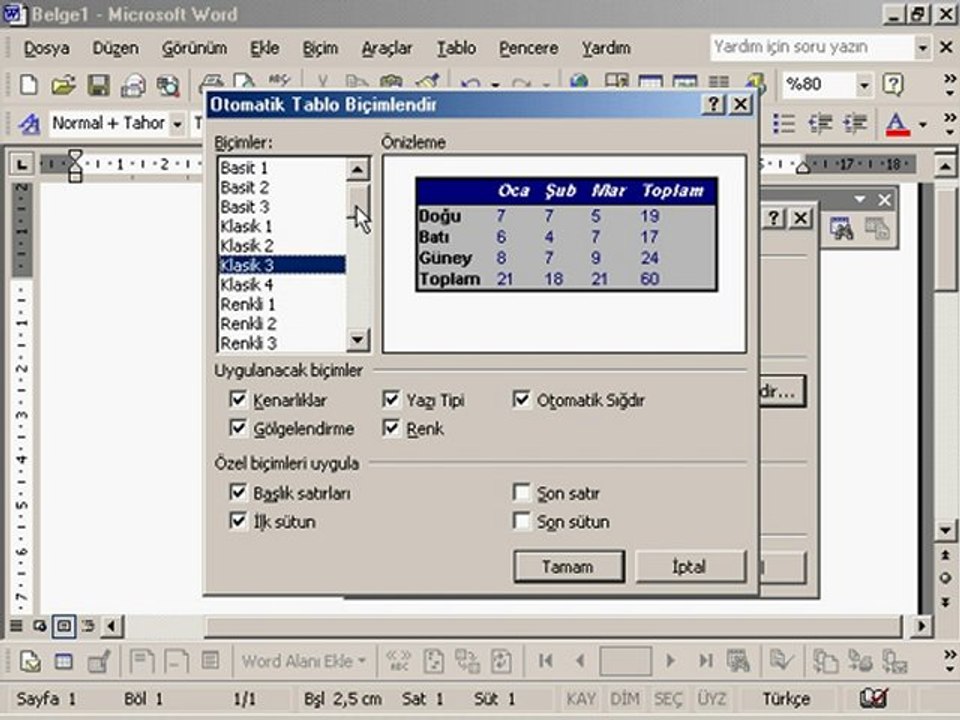Select Klasik 4 in the Biçimler list
Image resolution: width=960 pixels, height=720 pixels.
pyautogui.click(x=282, y=285)
